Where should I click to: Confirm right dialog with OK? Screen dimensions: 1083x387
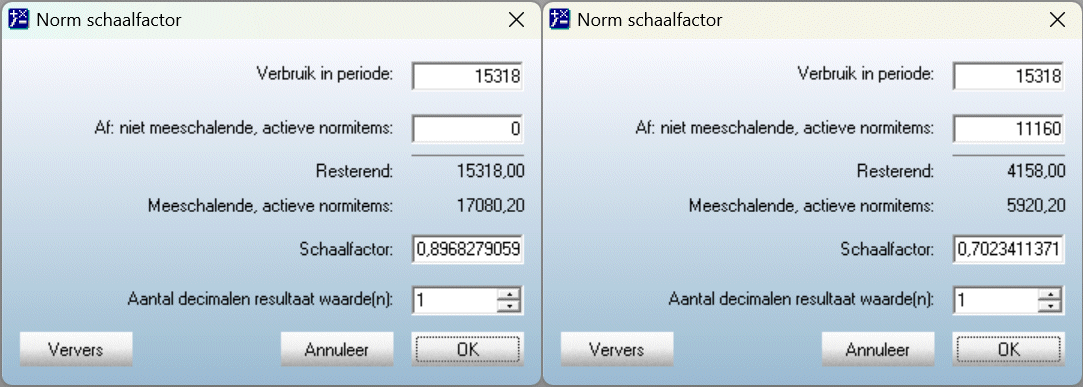pyautogui.click(x=1009, y=350)
